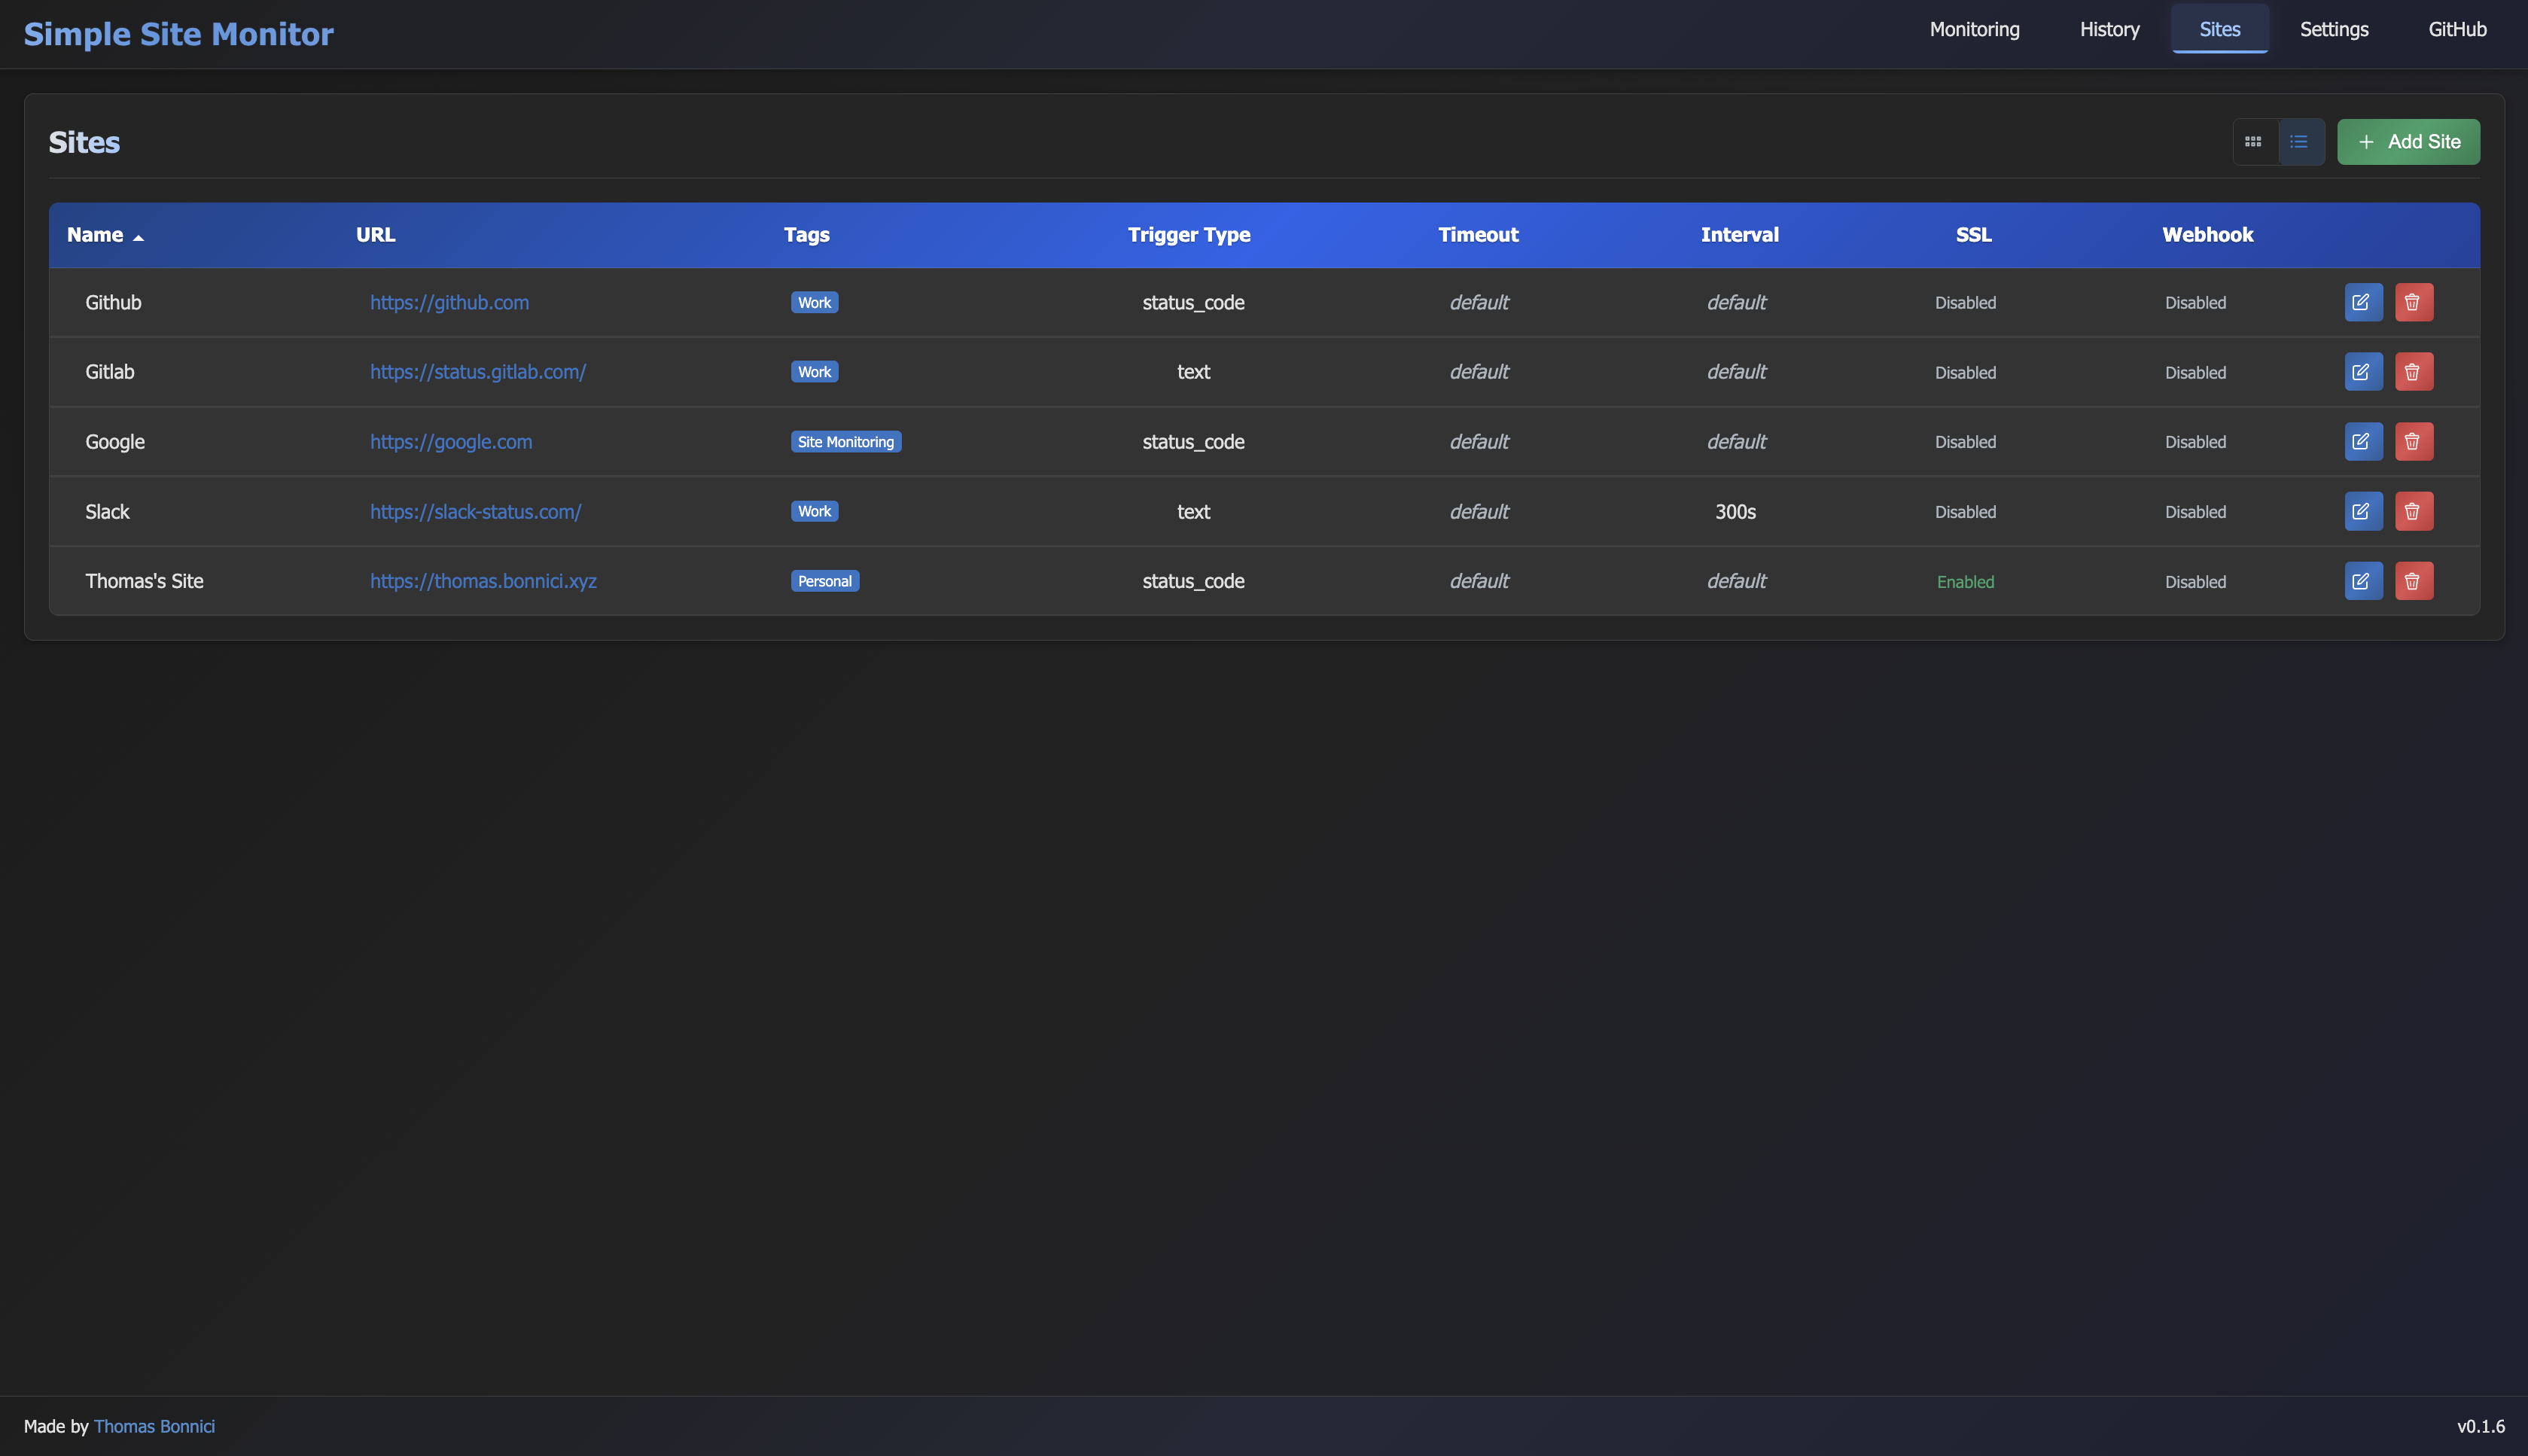Click the Github name cell
The image size is (2528, 1456).
(113, 302)
